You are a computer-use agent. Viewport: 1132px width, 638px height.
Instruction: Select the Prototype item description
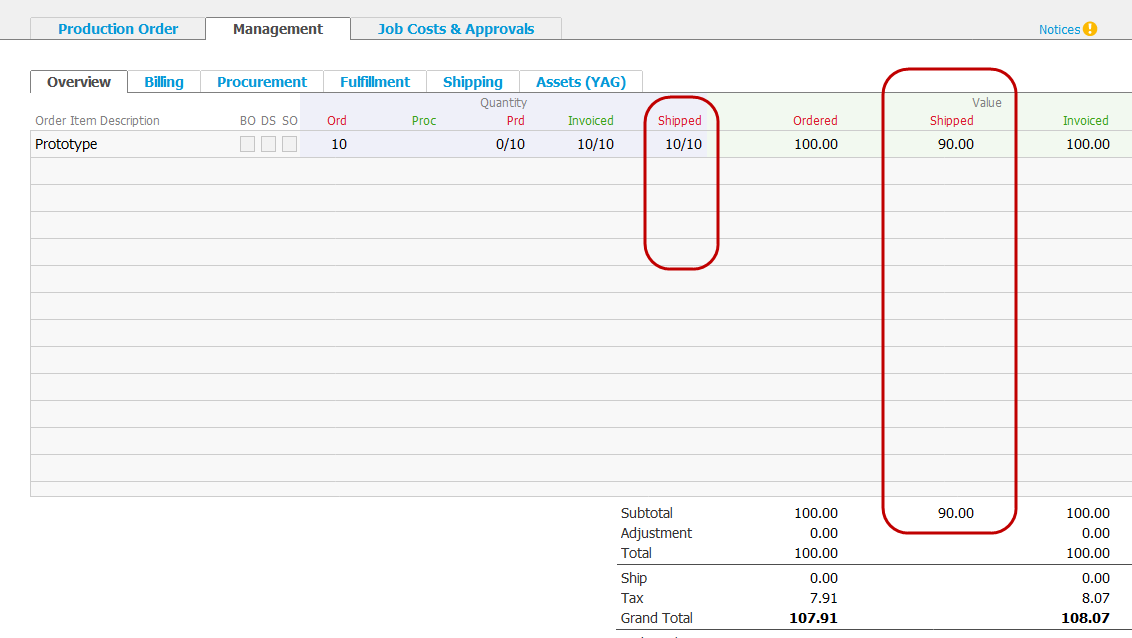(x=66, y=144)
